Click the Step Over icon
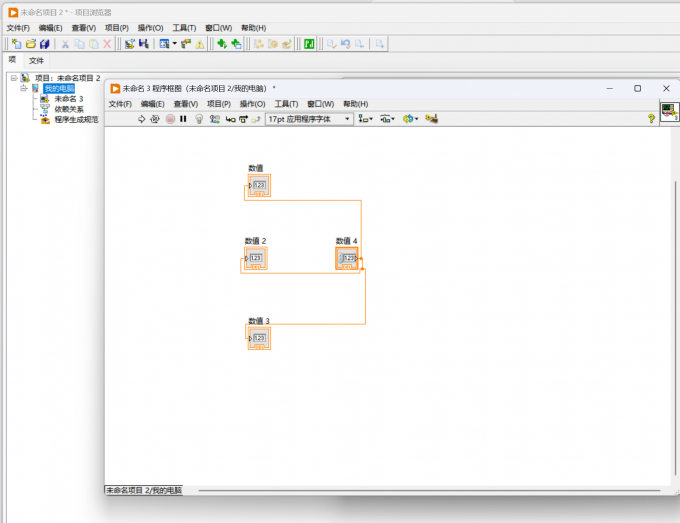 [243, 119]
